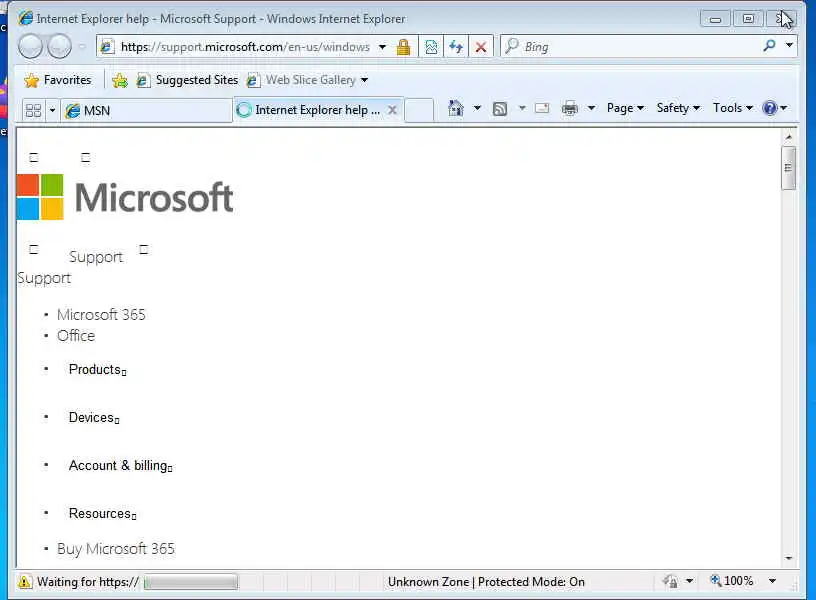This screenshot has height=600, width=816.
Task: Open the Help question mark menu
Action: (x=775, y=108)
